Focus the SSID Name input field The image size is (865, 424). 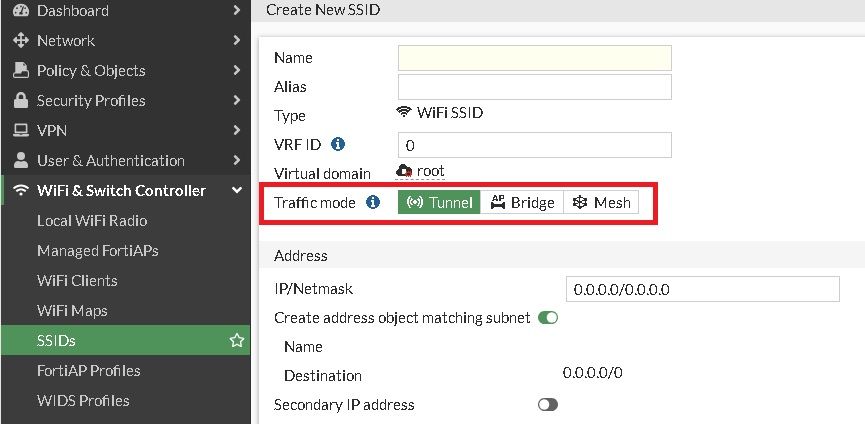(x=534, y=58)
